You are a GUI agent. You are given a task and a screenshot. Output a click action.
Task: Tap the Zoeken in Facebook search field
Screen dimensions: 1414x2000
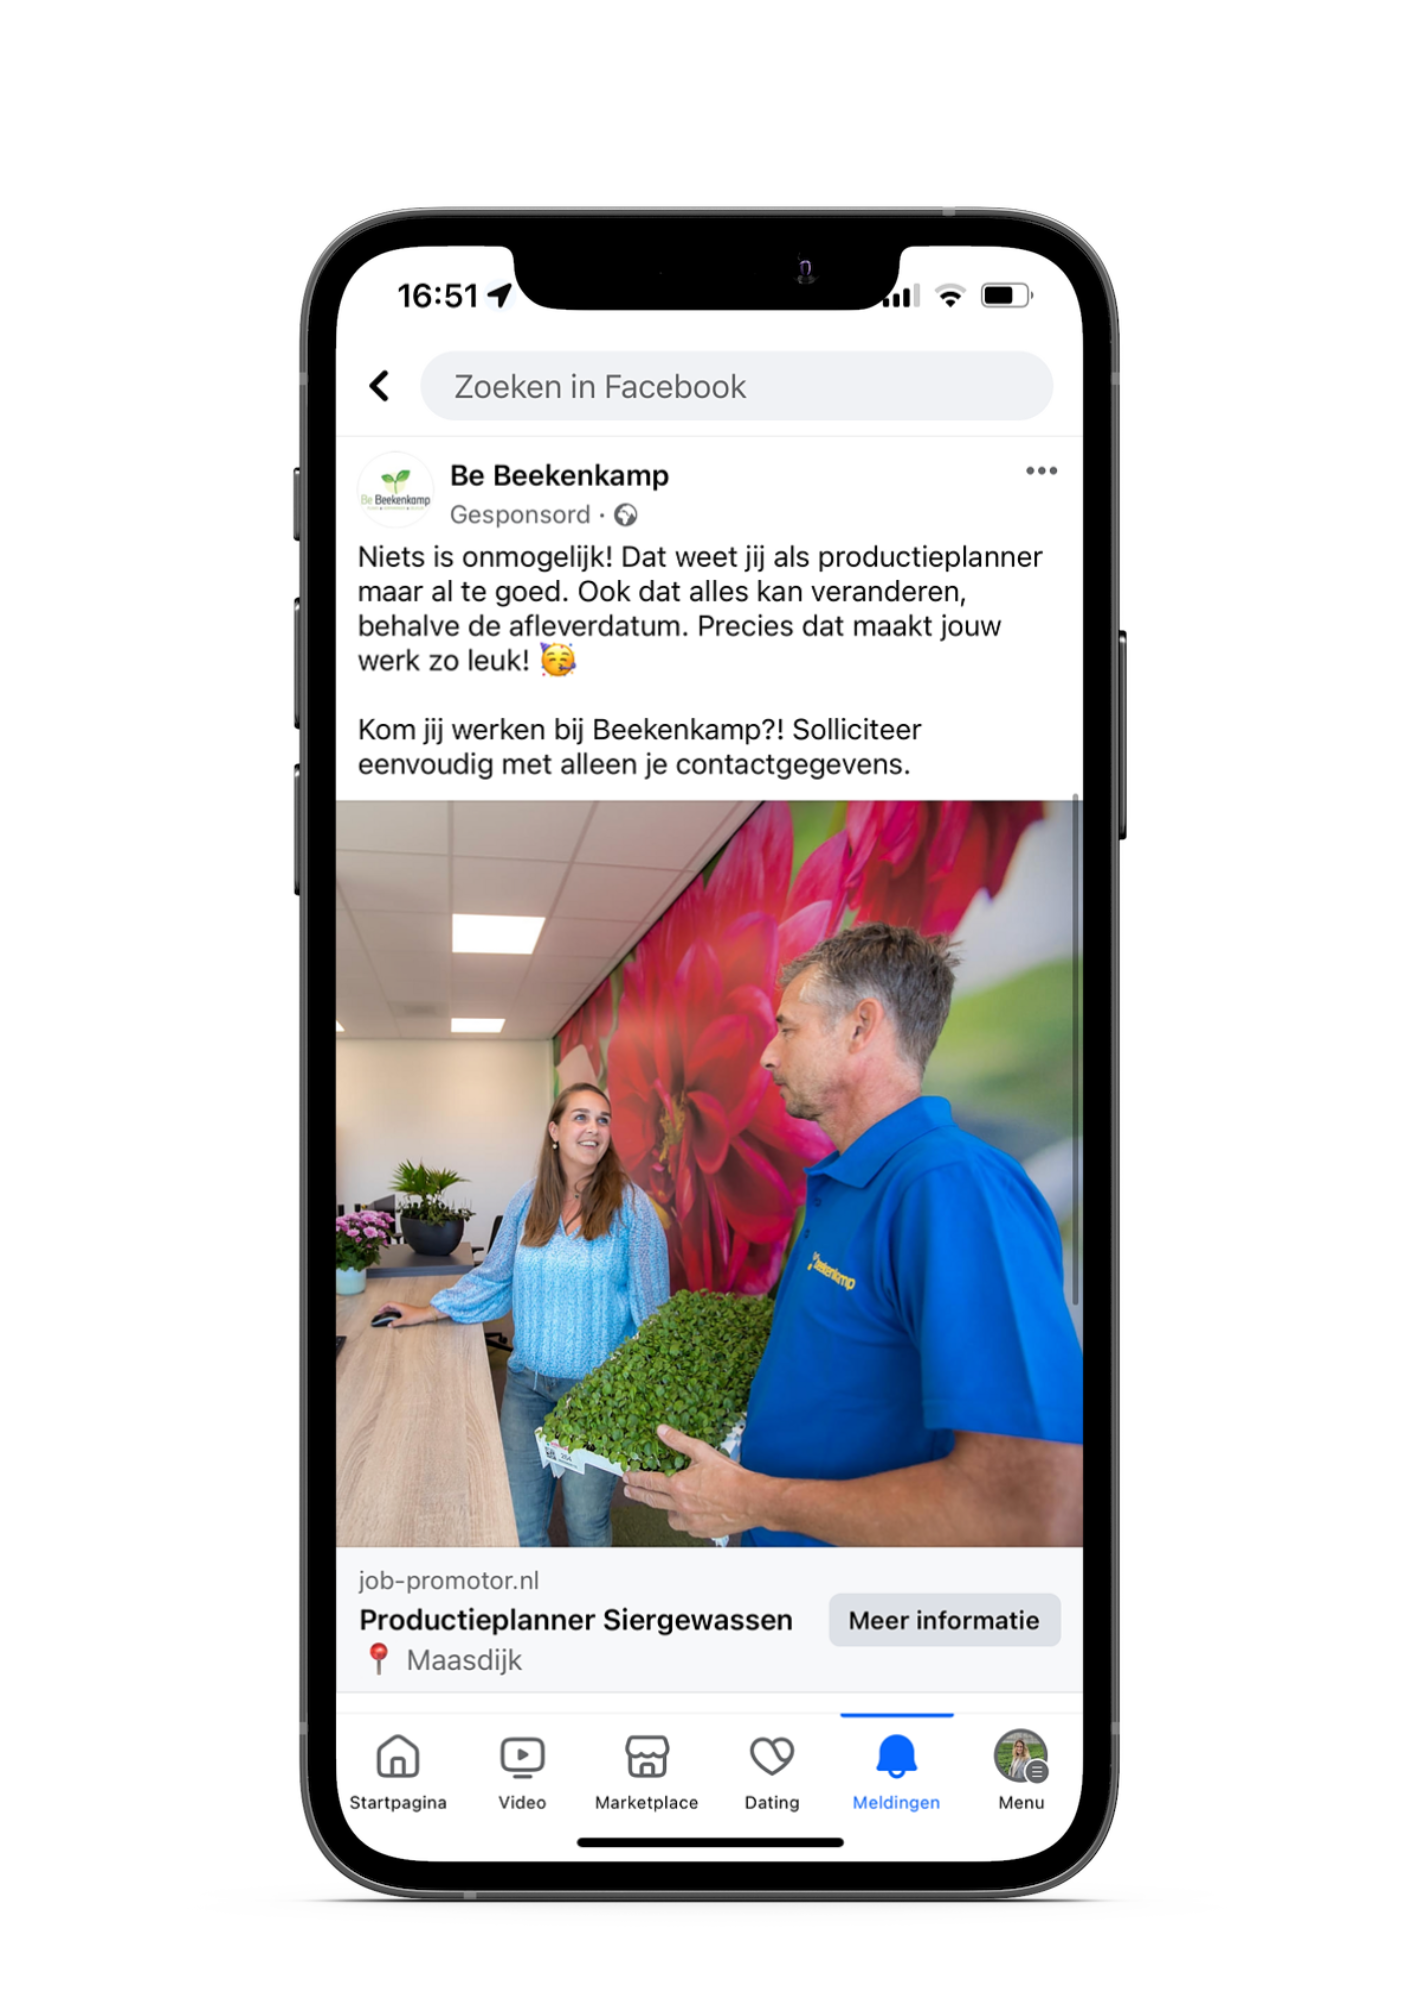pos(736,386)
